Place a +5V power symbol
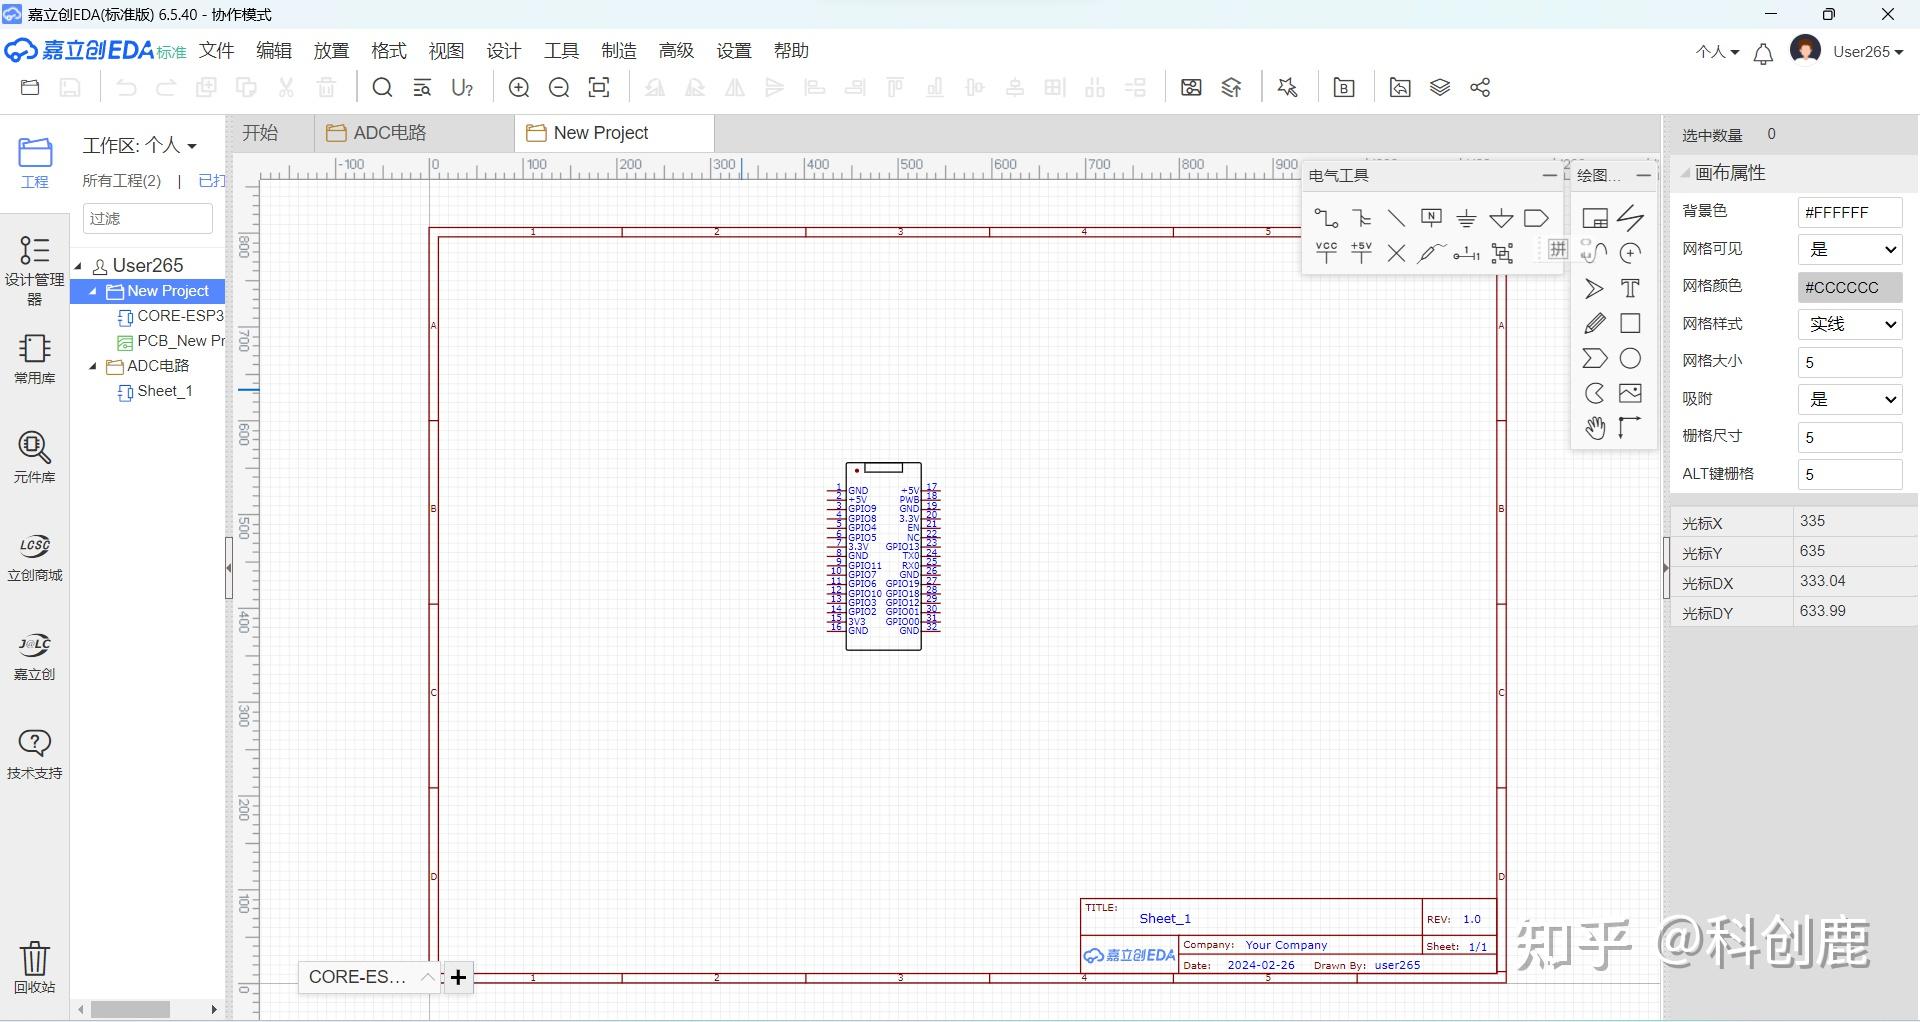Image resolution: width=1920 pixels, height=1022 pixels. point(1361,252)
